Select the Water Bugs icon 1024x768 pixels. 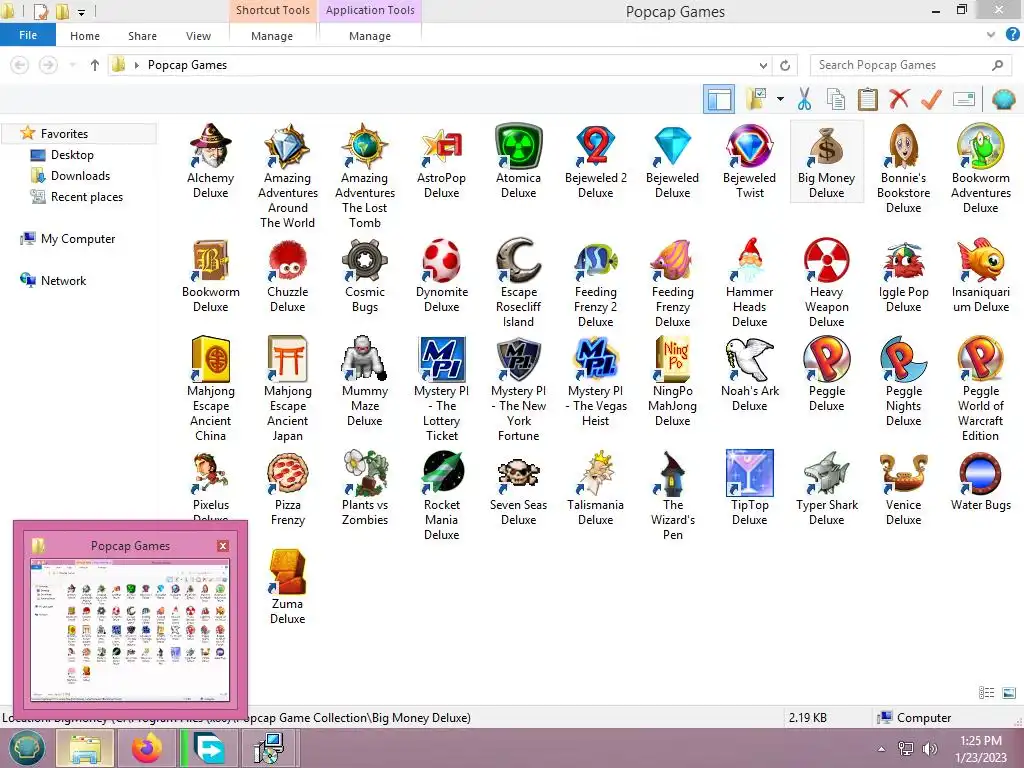(x=981, y=473)
